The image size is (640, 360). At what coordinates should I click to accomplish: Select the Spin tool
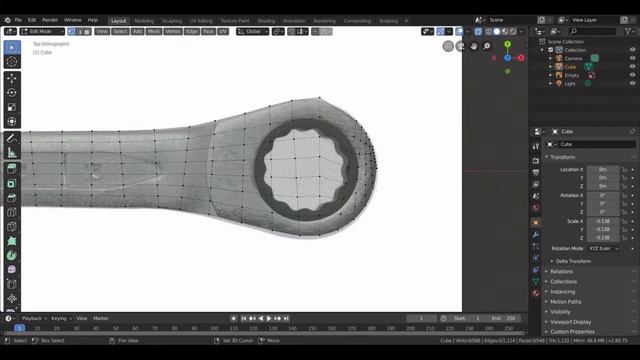click(12, 256)
